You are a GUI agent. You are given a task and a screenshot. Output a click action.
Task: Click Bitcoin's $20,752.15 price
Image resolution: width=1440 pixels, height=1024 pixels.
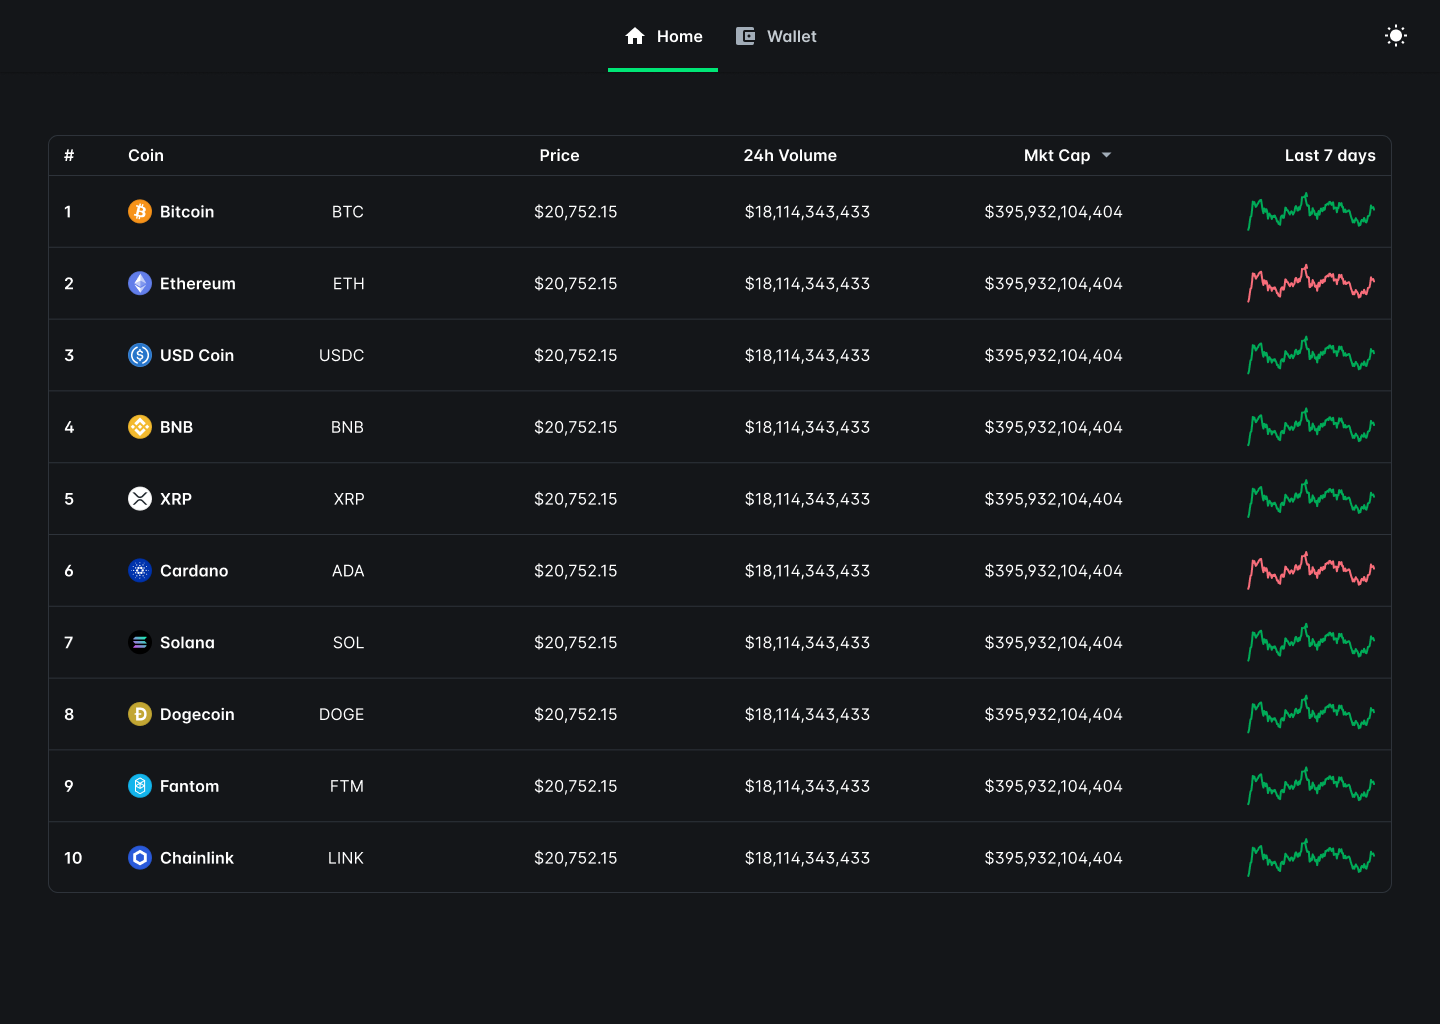pos(576,211)
